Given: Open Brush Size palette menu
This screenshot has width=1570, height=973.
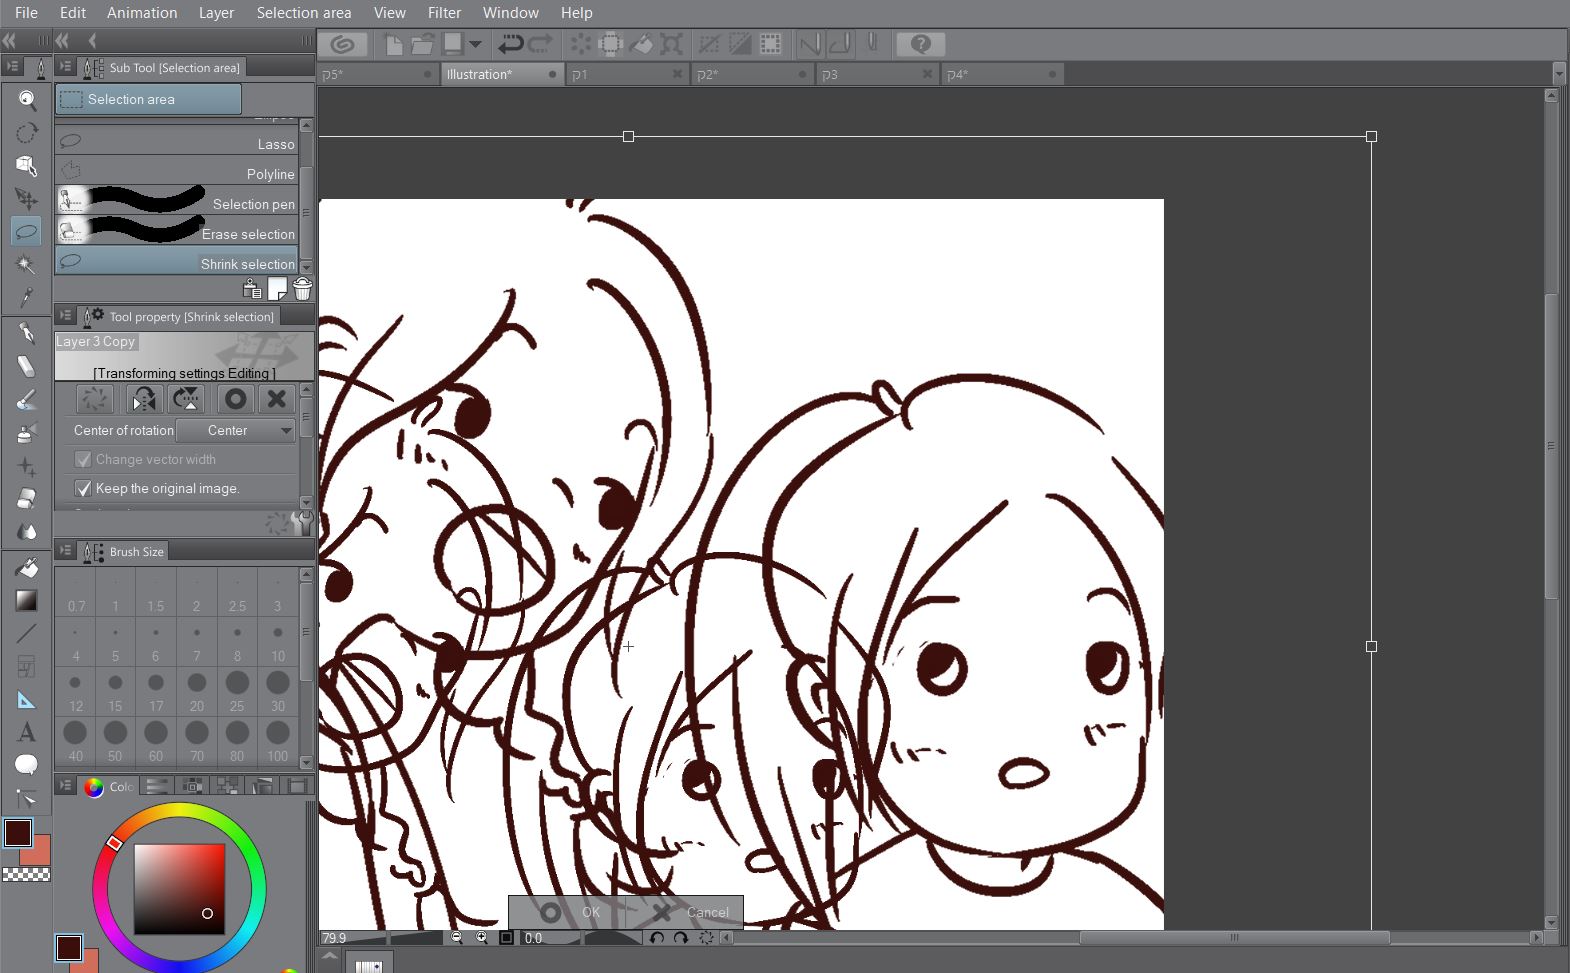Looking at the screenshot, I should [65, 551].
